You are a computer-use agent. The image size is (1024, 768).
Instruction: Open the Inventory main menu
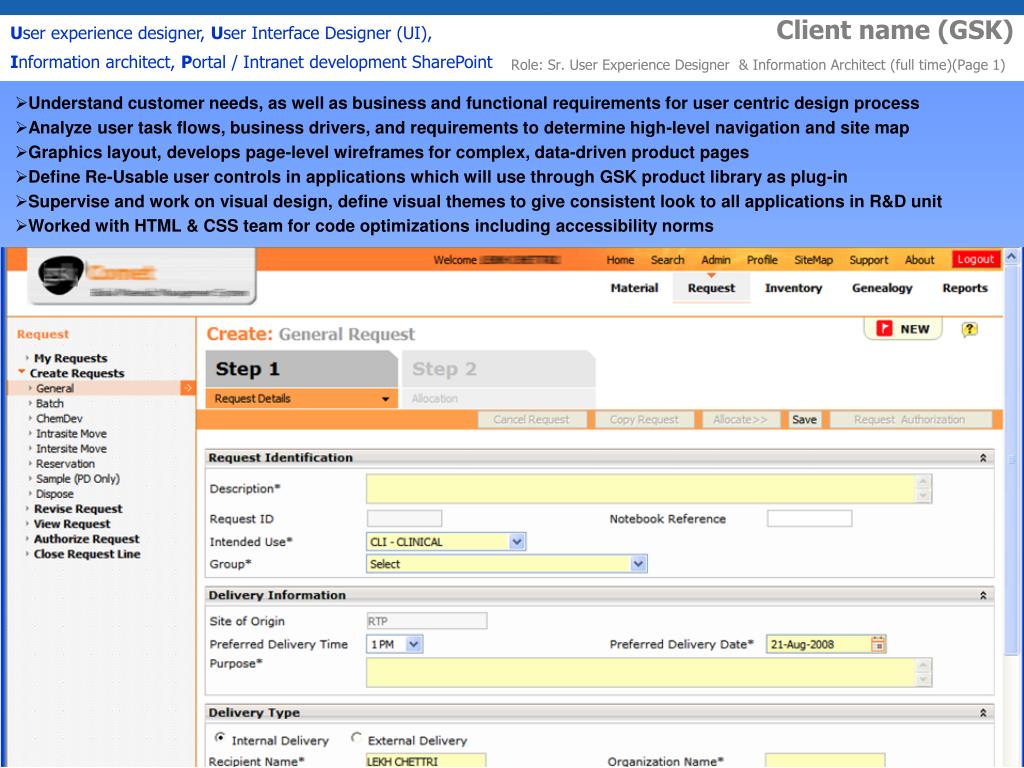[793, 288]
